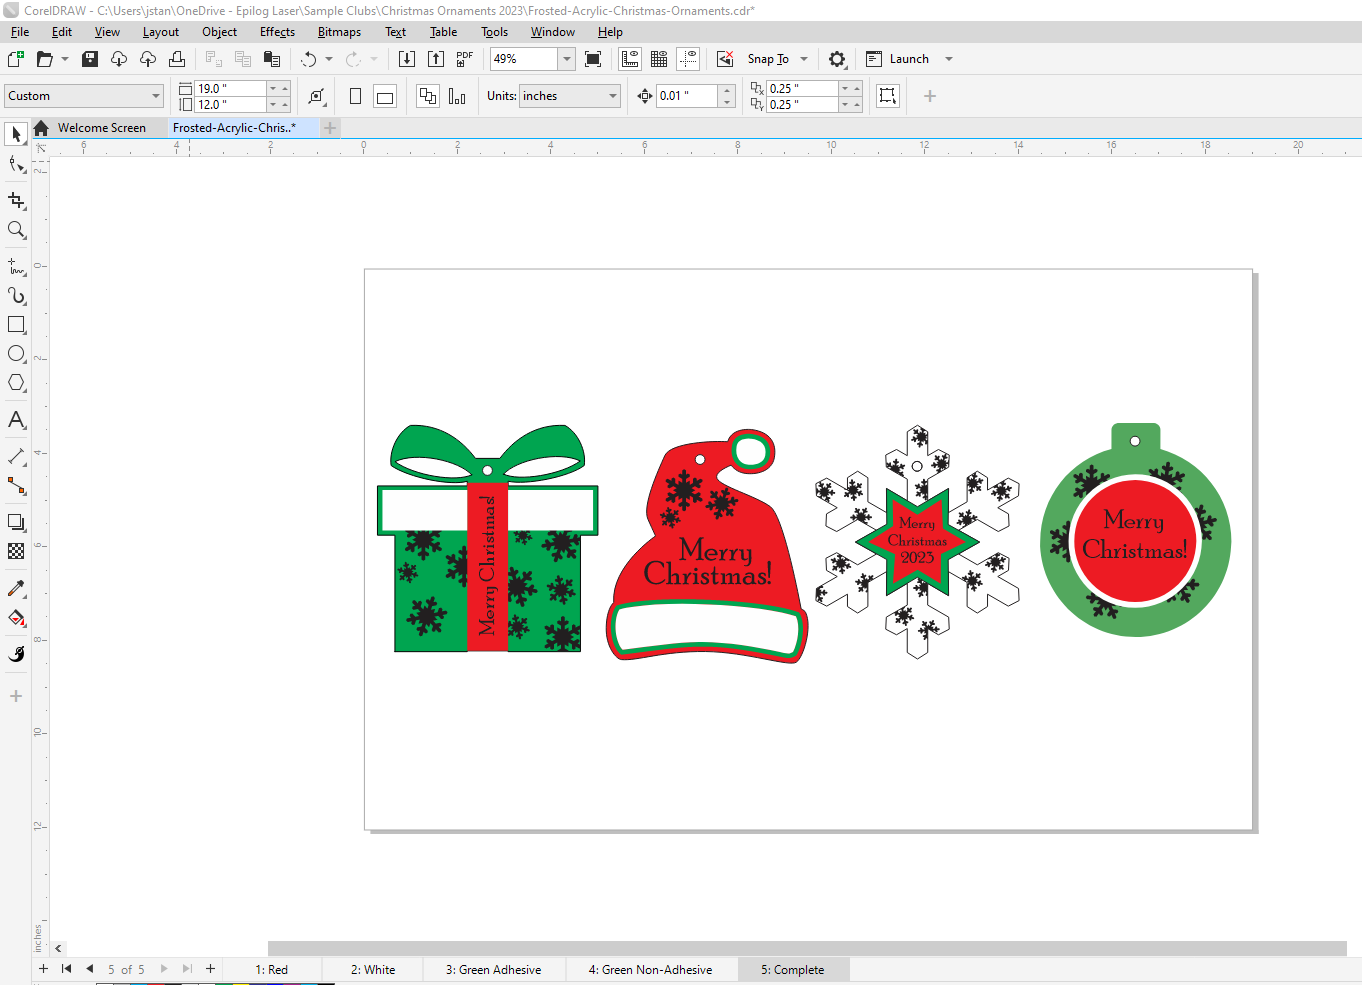The height and width of the screenshot is (985, 1362).
Task: Toggle Show Guidelines
Action: click(x=688, y=59)
